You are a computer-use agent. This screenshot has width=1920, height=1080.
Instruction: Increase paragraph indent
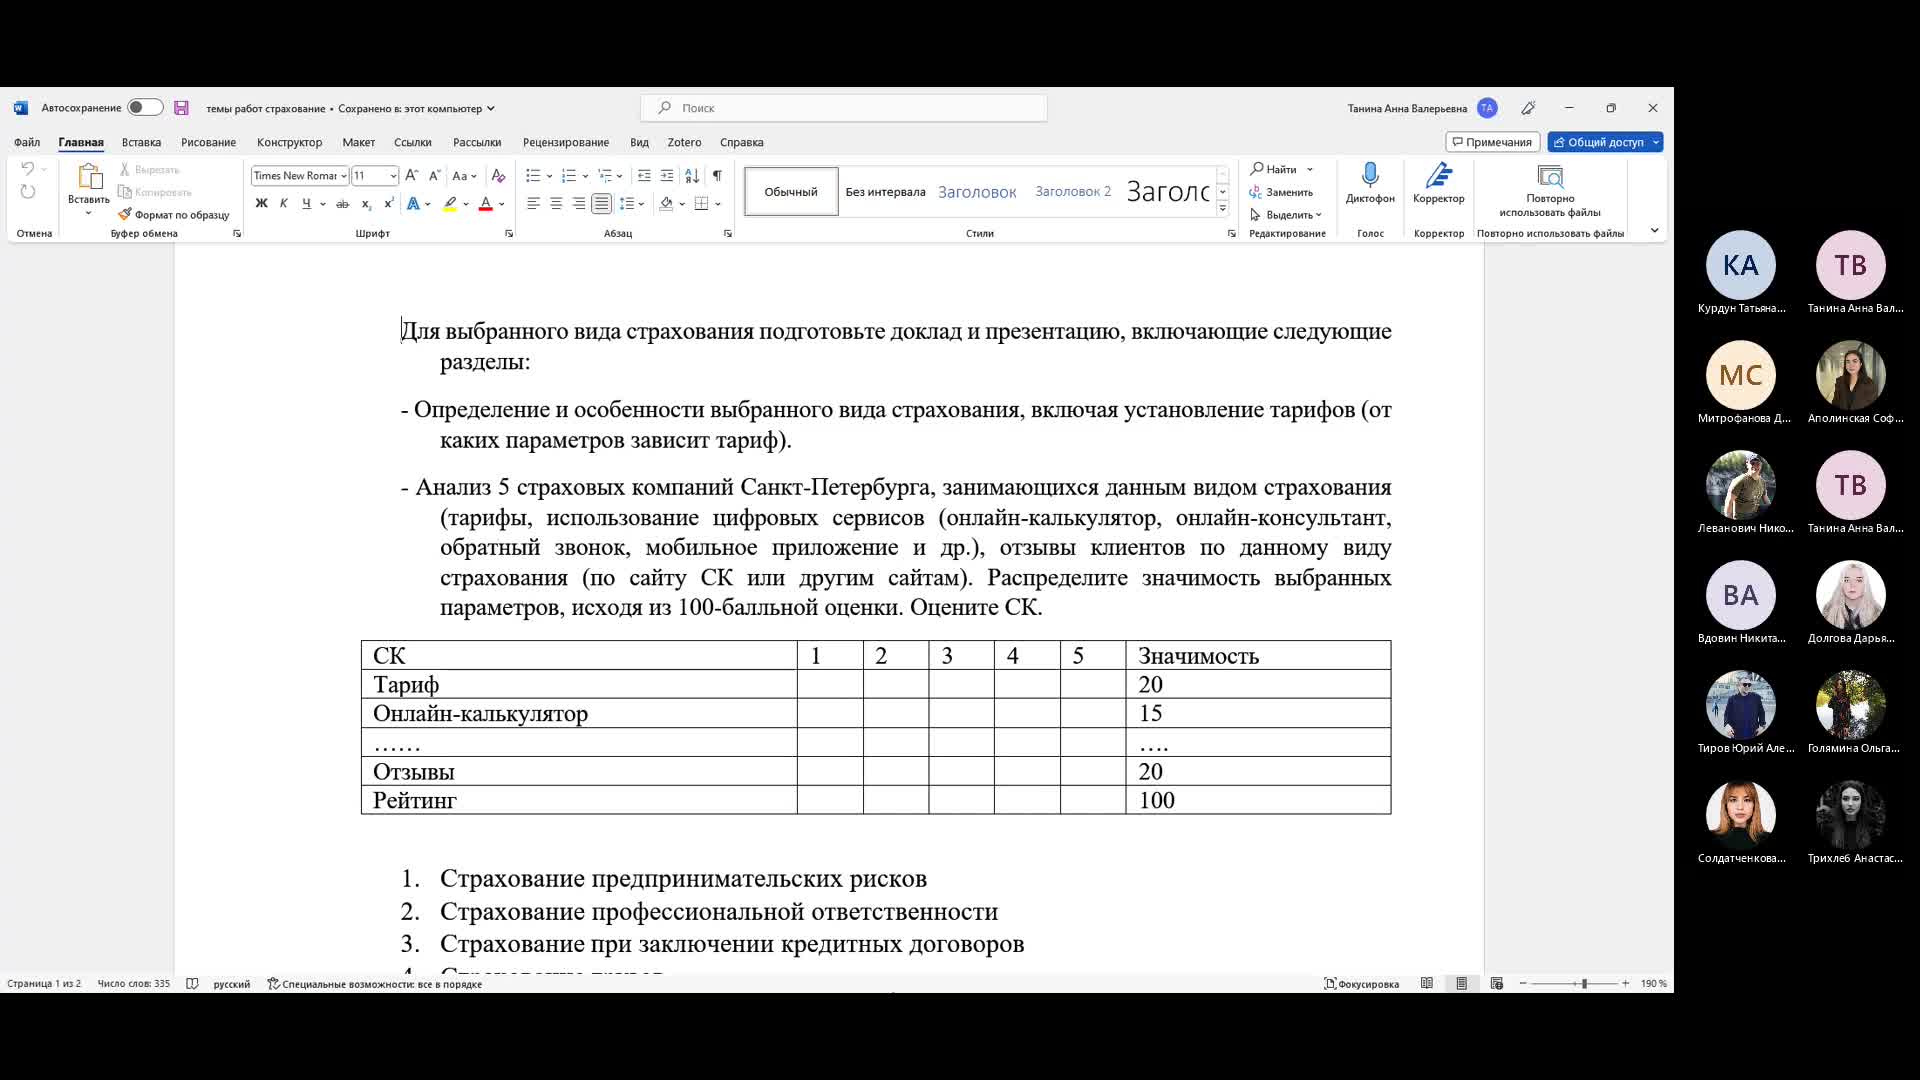[x=667, y=176]
